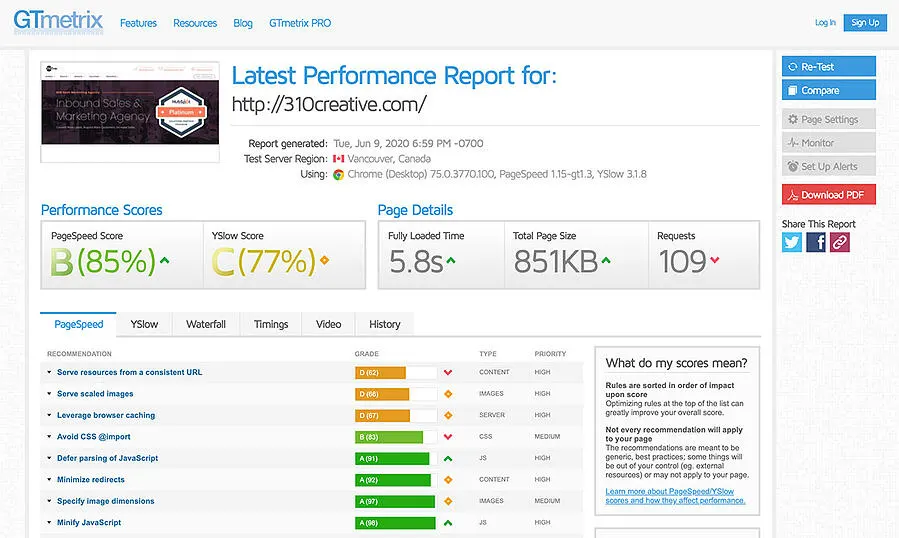The width and height of the screenshot is (899, 538).
Task: Open the History tab
Action: coord(385,324)
